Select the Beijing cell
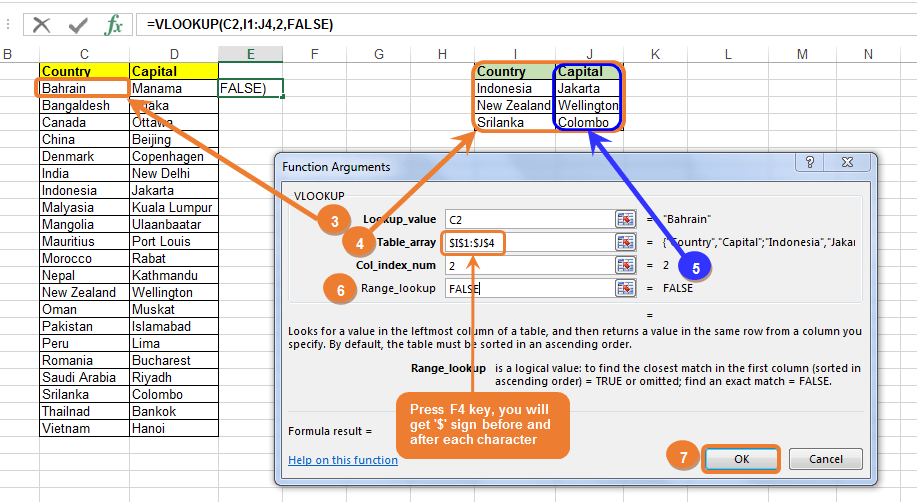Viewport: 917px width, 502px height. pos(174,139)
